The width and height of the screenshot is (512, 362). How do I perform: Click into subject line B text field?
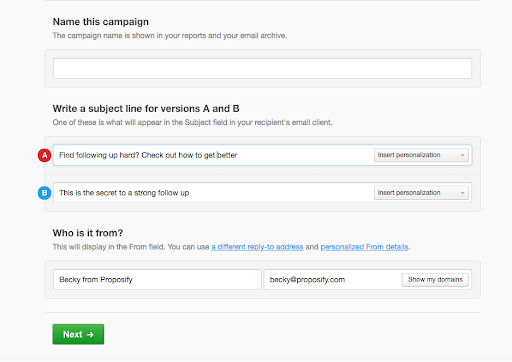(213, 193)
